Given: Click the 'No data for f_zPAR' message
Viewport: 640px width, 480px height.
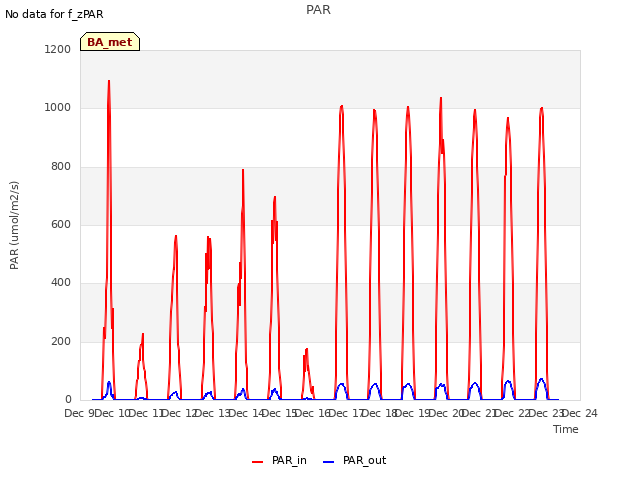Looking at the screenshot, I should [54, 14].
